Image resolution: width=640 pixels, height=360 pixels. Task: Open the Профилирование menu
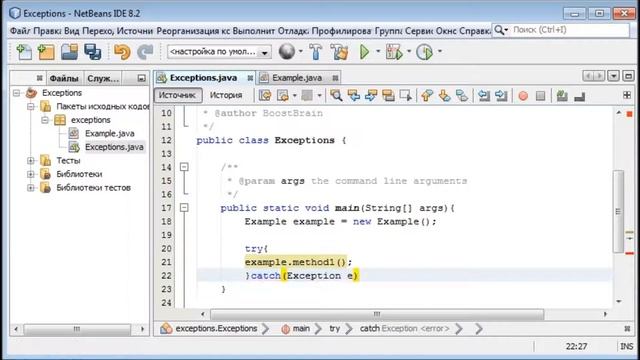pyautogui.click(x=342, y=31)
